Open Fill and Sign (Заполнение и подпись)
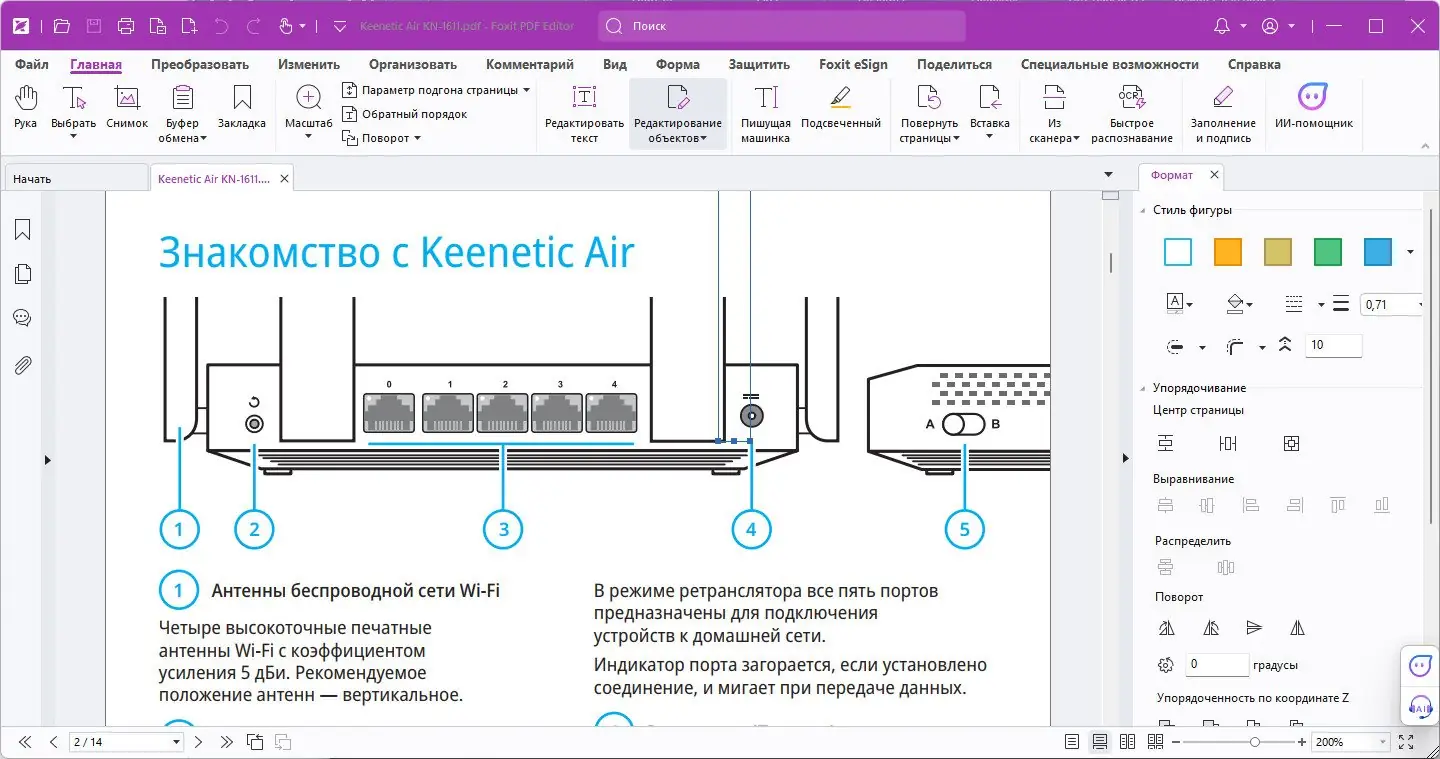 tap(1223, 114)
